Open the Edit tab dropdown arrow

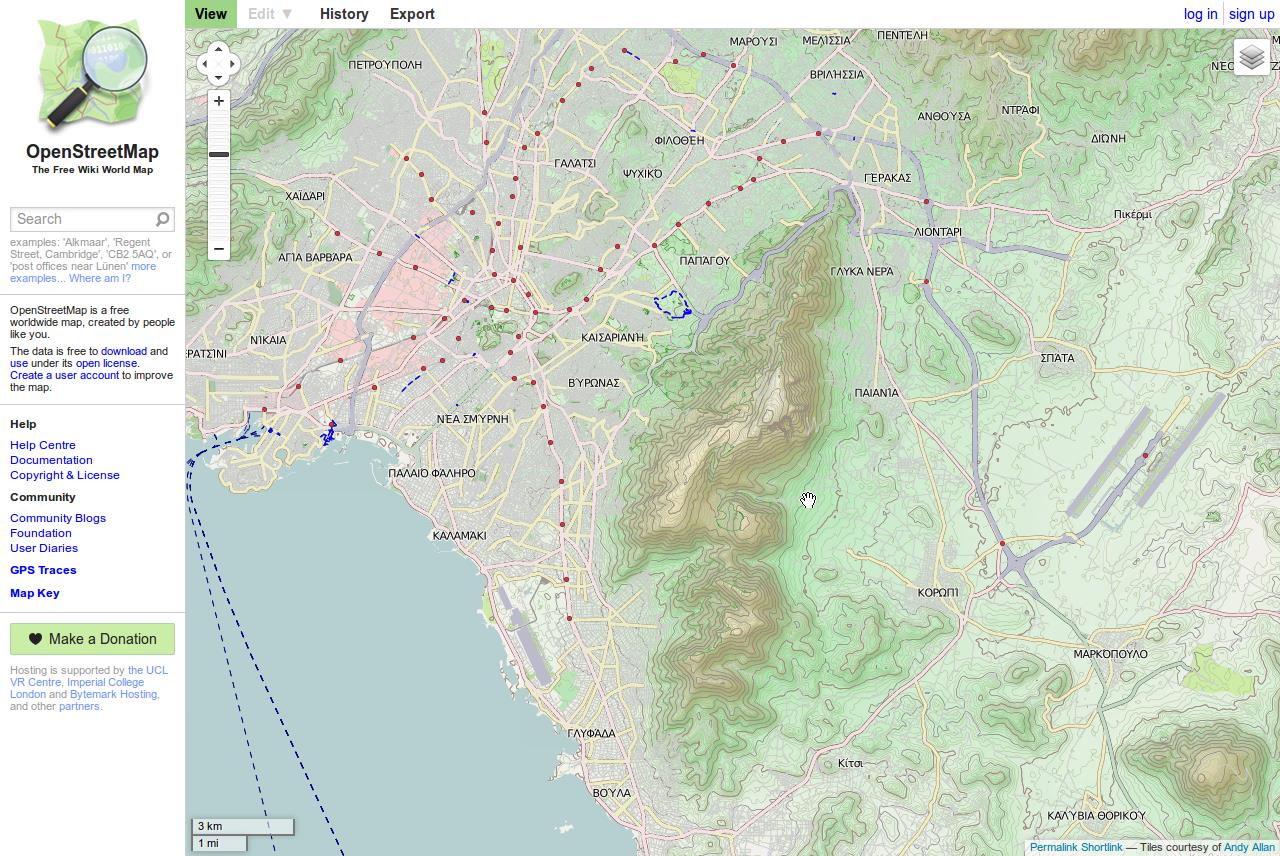(x=287, y=14)
